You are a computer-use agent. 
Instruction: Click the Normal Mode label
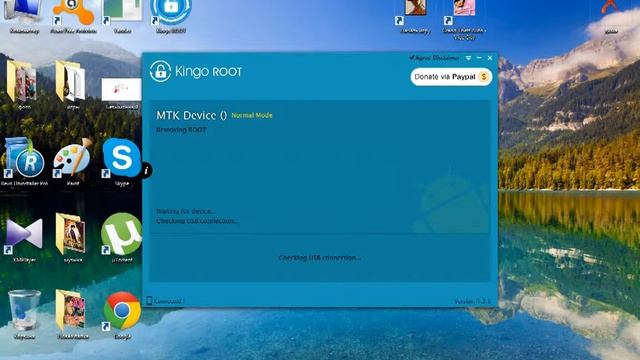coord(252,116)
